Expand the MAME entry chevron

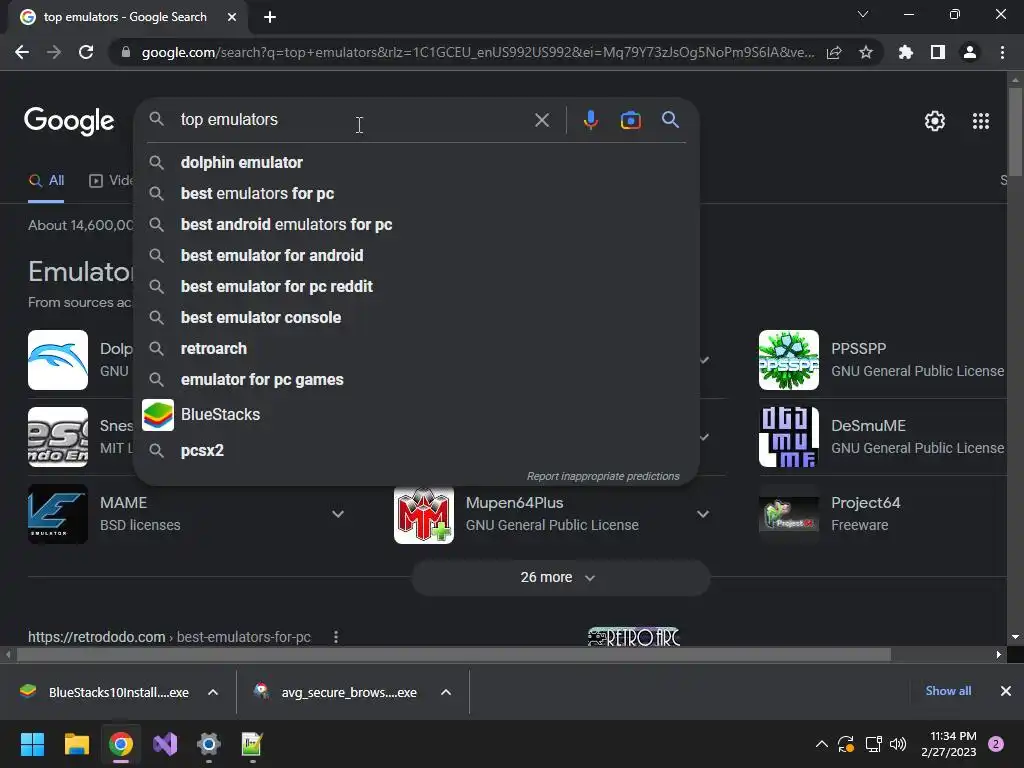pos(338,514)
